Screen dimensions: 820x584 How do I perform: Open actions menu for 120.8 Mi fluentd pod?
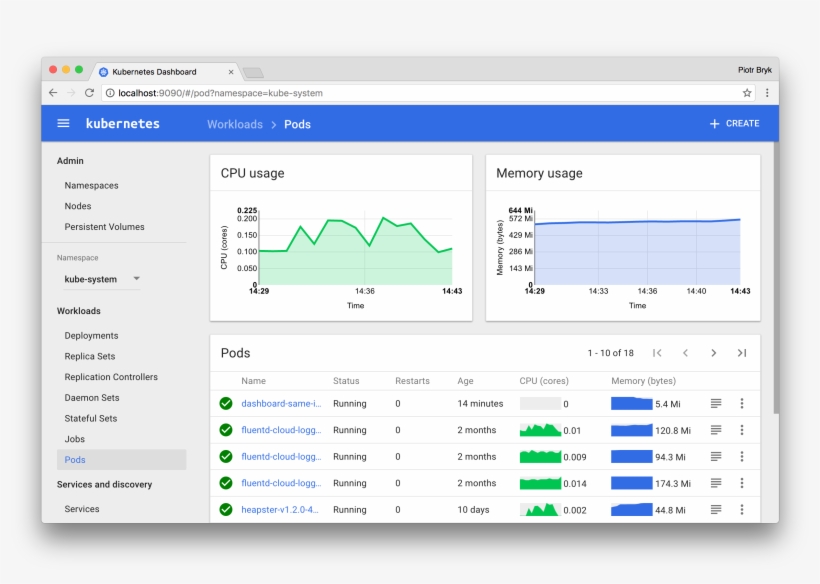(x=742, y=430)
